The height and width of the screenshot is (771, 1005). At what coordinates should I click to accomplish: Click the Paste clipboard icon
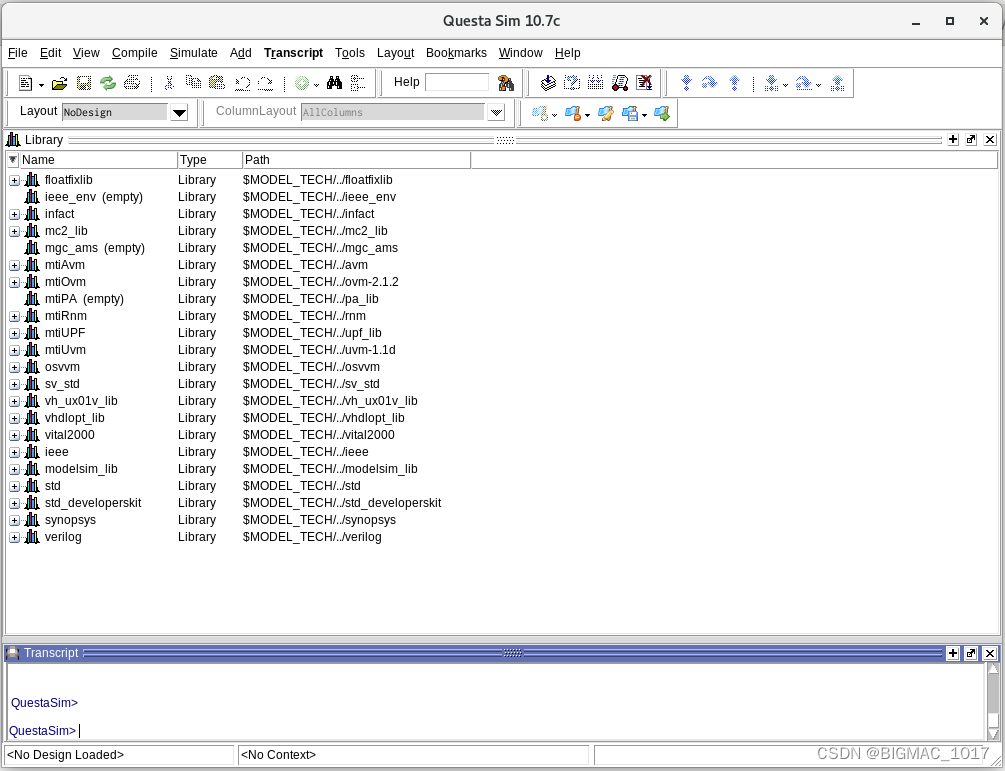(x=217, y=82)
